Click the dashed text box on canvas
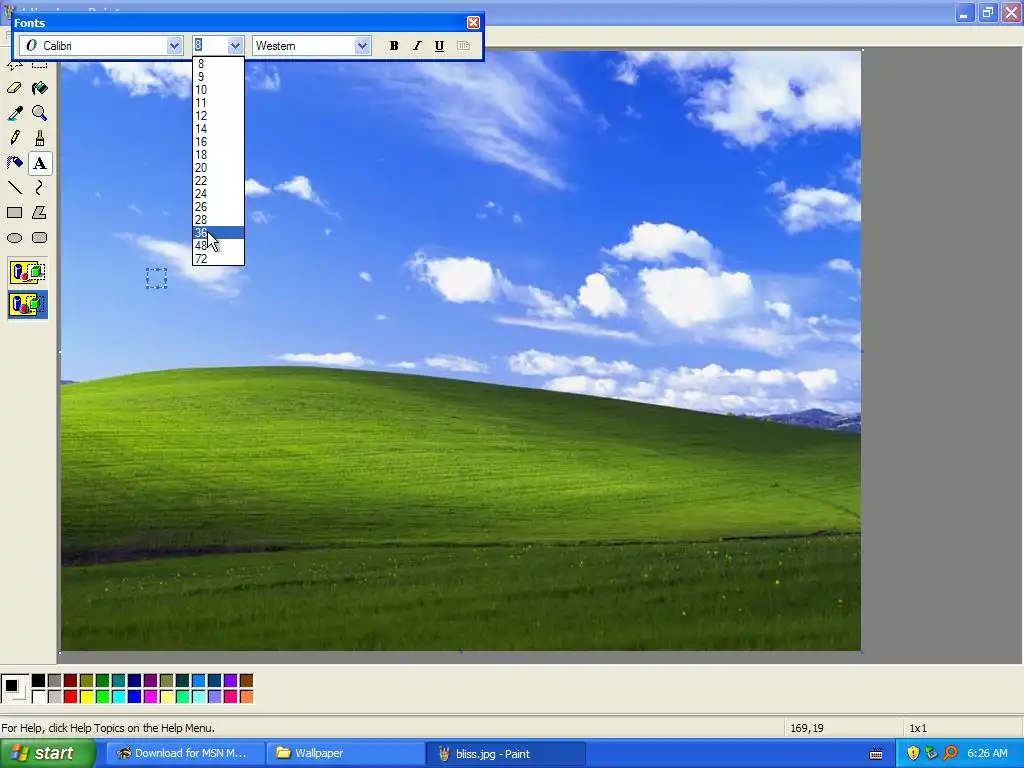This screenshot has height=768, width=1024. 156,278
